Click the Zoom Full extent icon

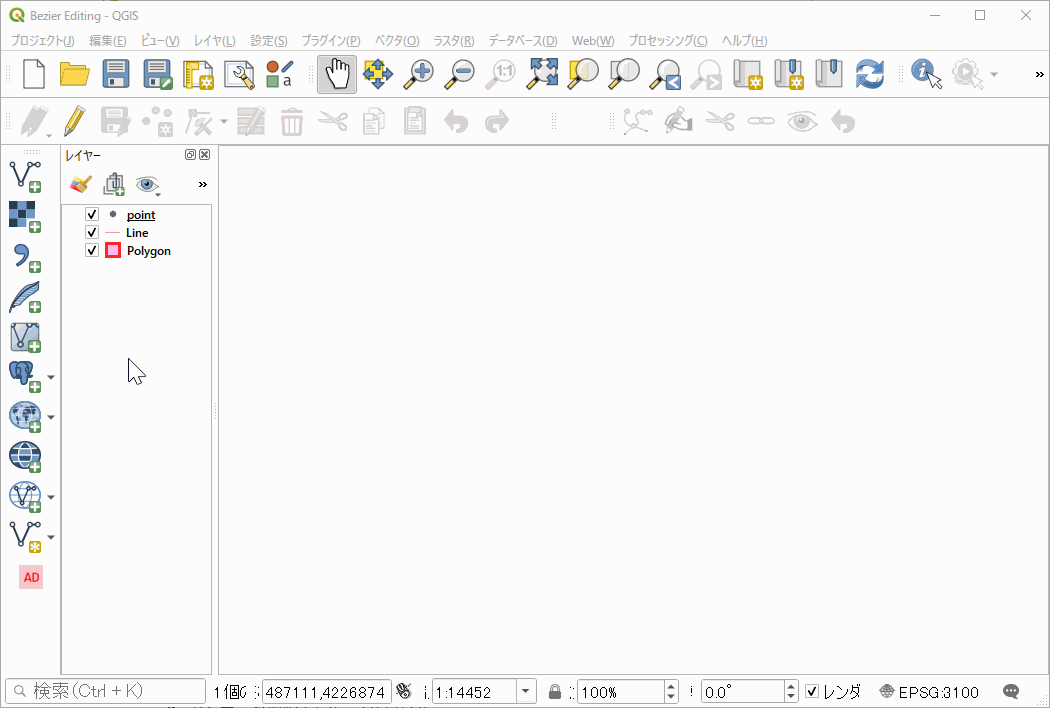coord(543,75)
